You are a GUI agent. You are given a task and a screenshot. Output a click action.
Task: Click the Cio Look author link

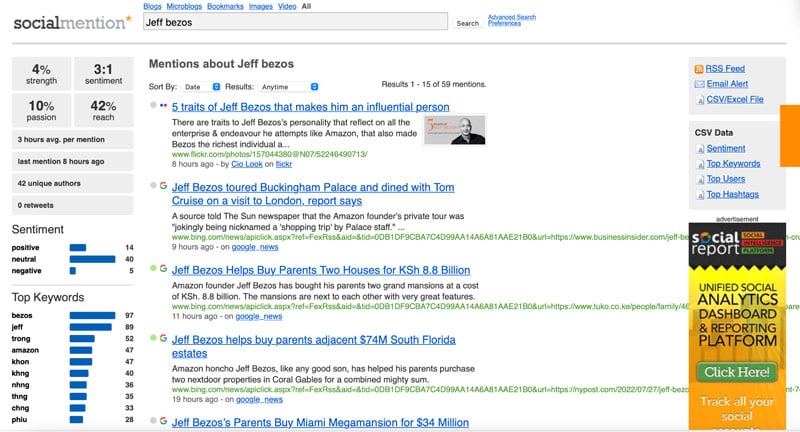pyautogui.click(x=246, y=164)
